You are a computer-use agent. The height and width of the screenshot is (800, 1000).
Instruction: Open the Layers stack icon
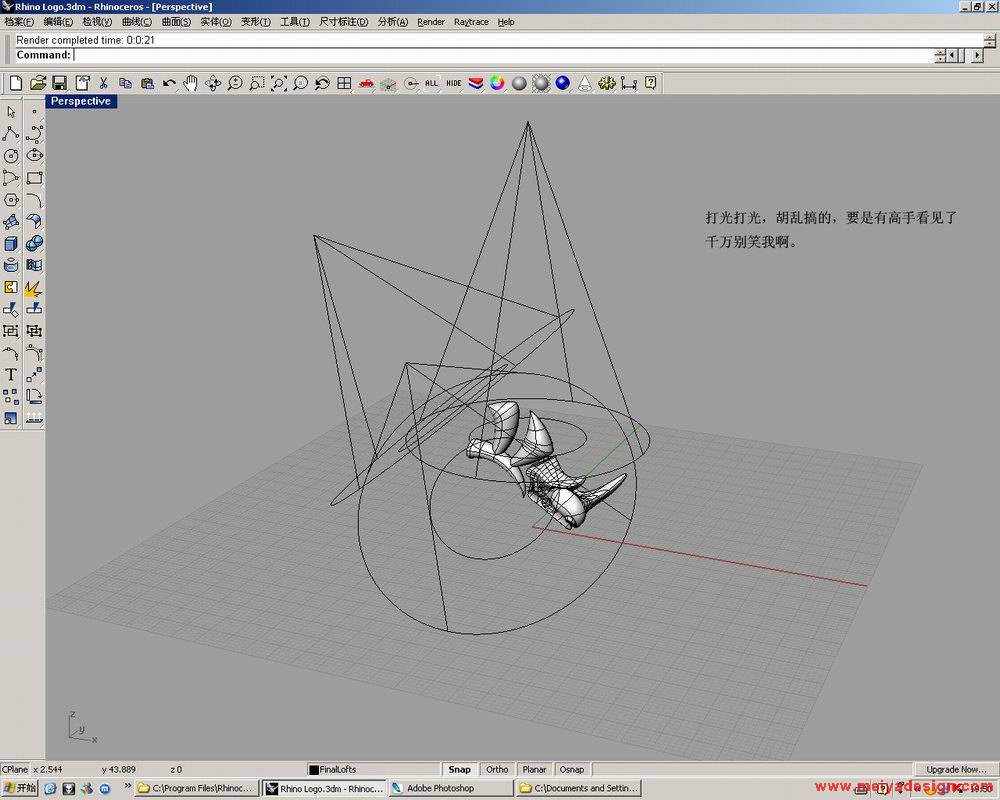[476, 83]
